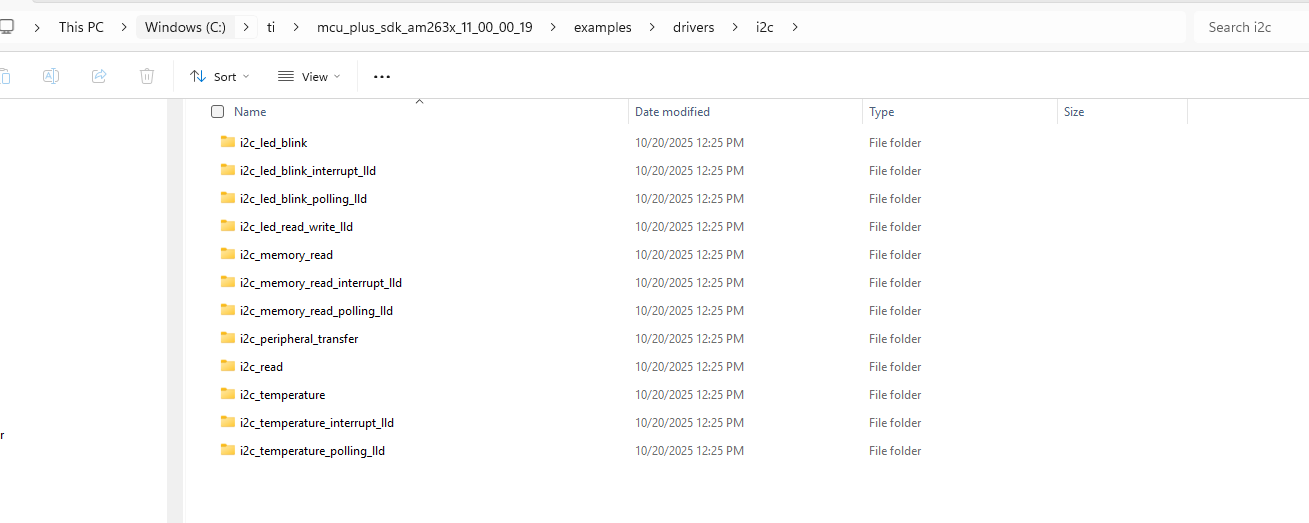Click the i2c_led_blink folder icon
This screenshot has width=1309, height=523.
[x=228, y=142]
